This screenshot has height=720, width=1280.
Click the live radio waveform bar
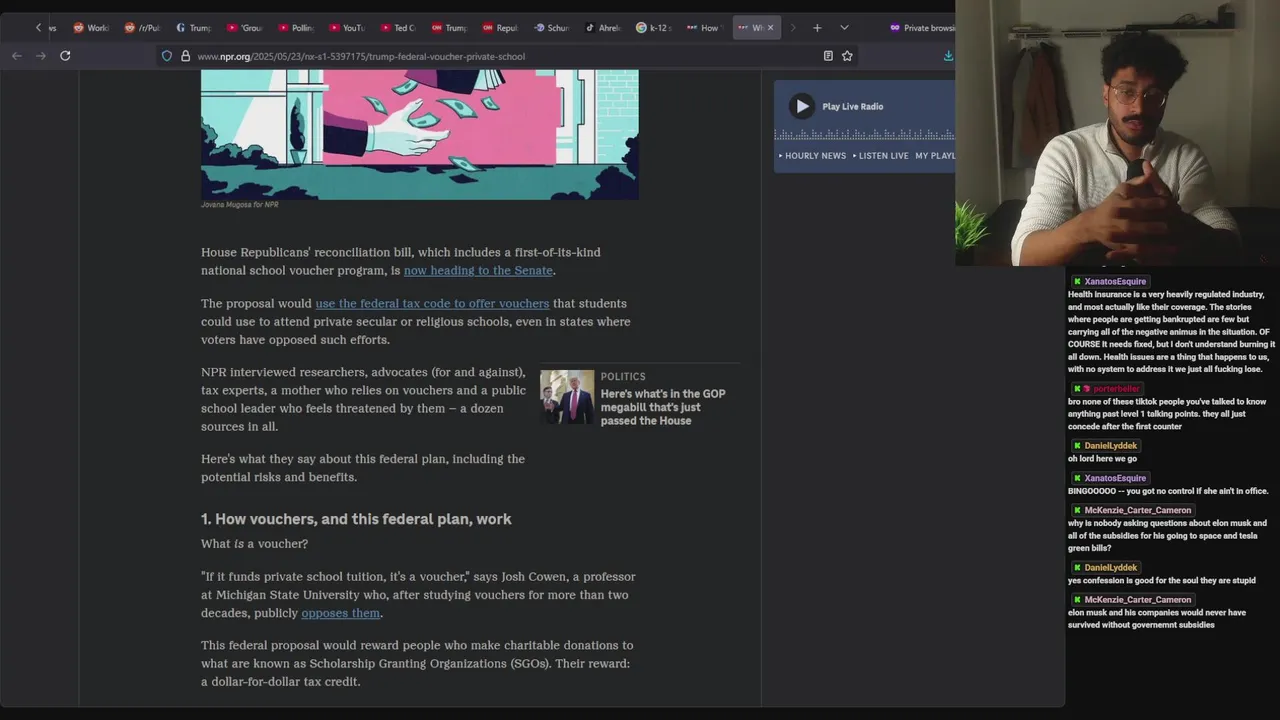coord(866,135)
